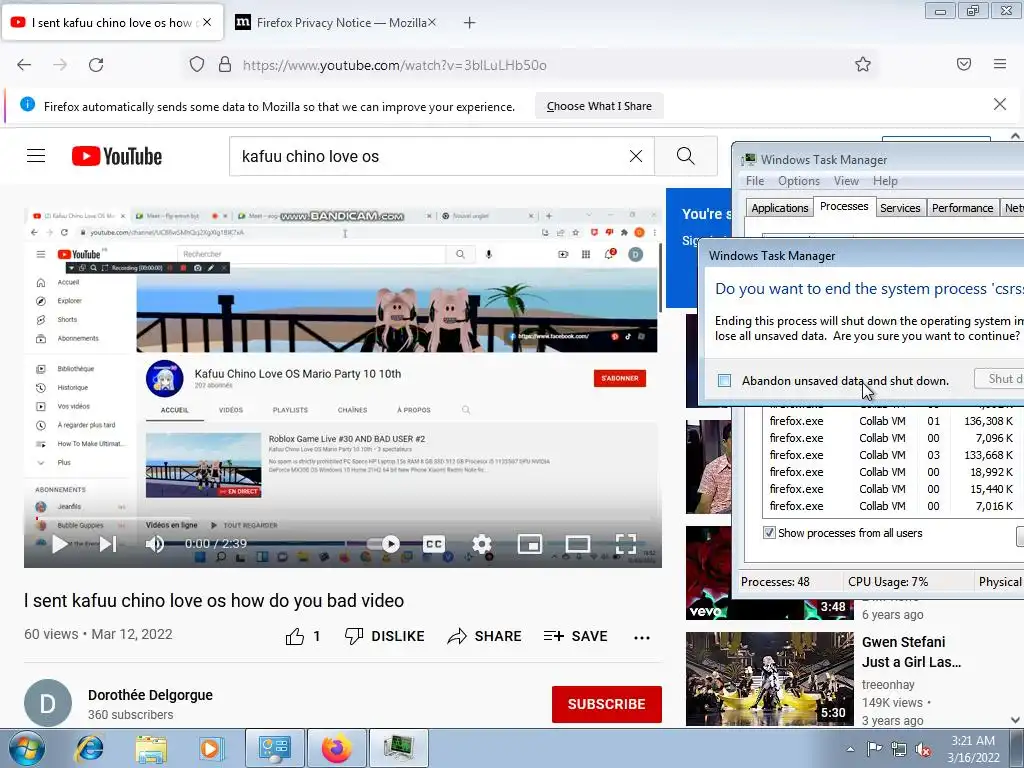Screen dimensions: 1024x768
Task: Toggle closed captions in the player
Action: pos(434,543)
